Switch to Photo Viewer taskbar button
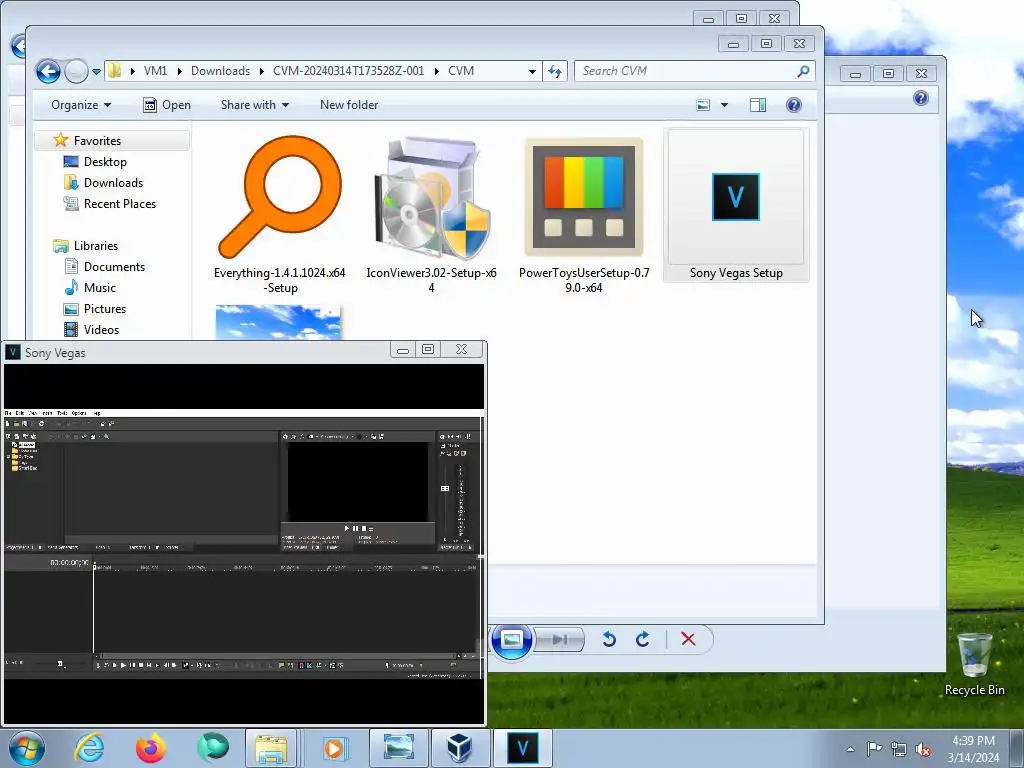 point(398,748)
